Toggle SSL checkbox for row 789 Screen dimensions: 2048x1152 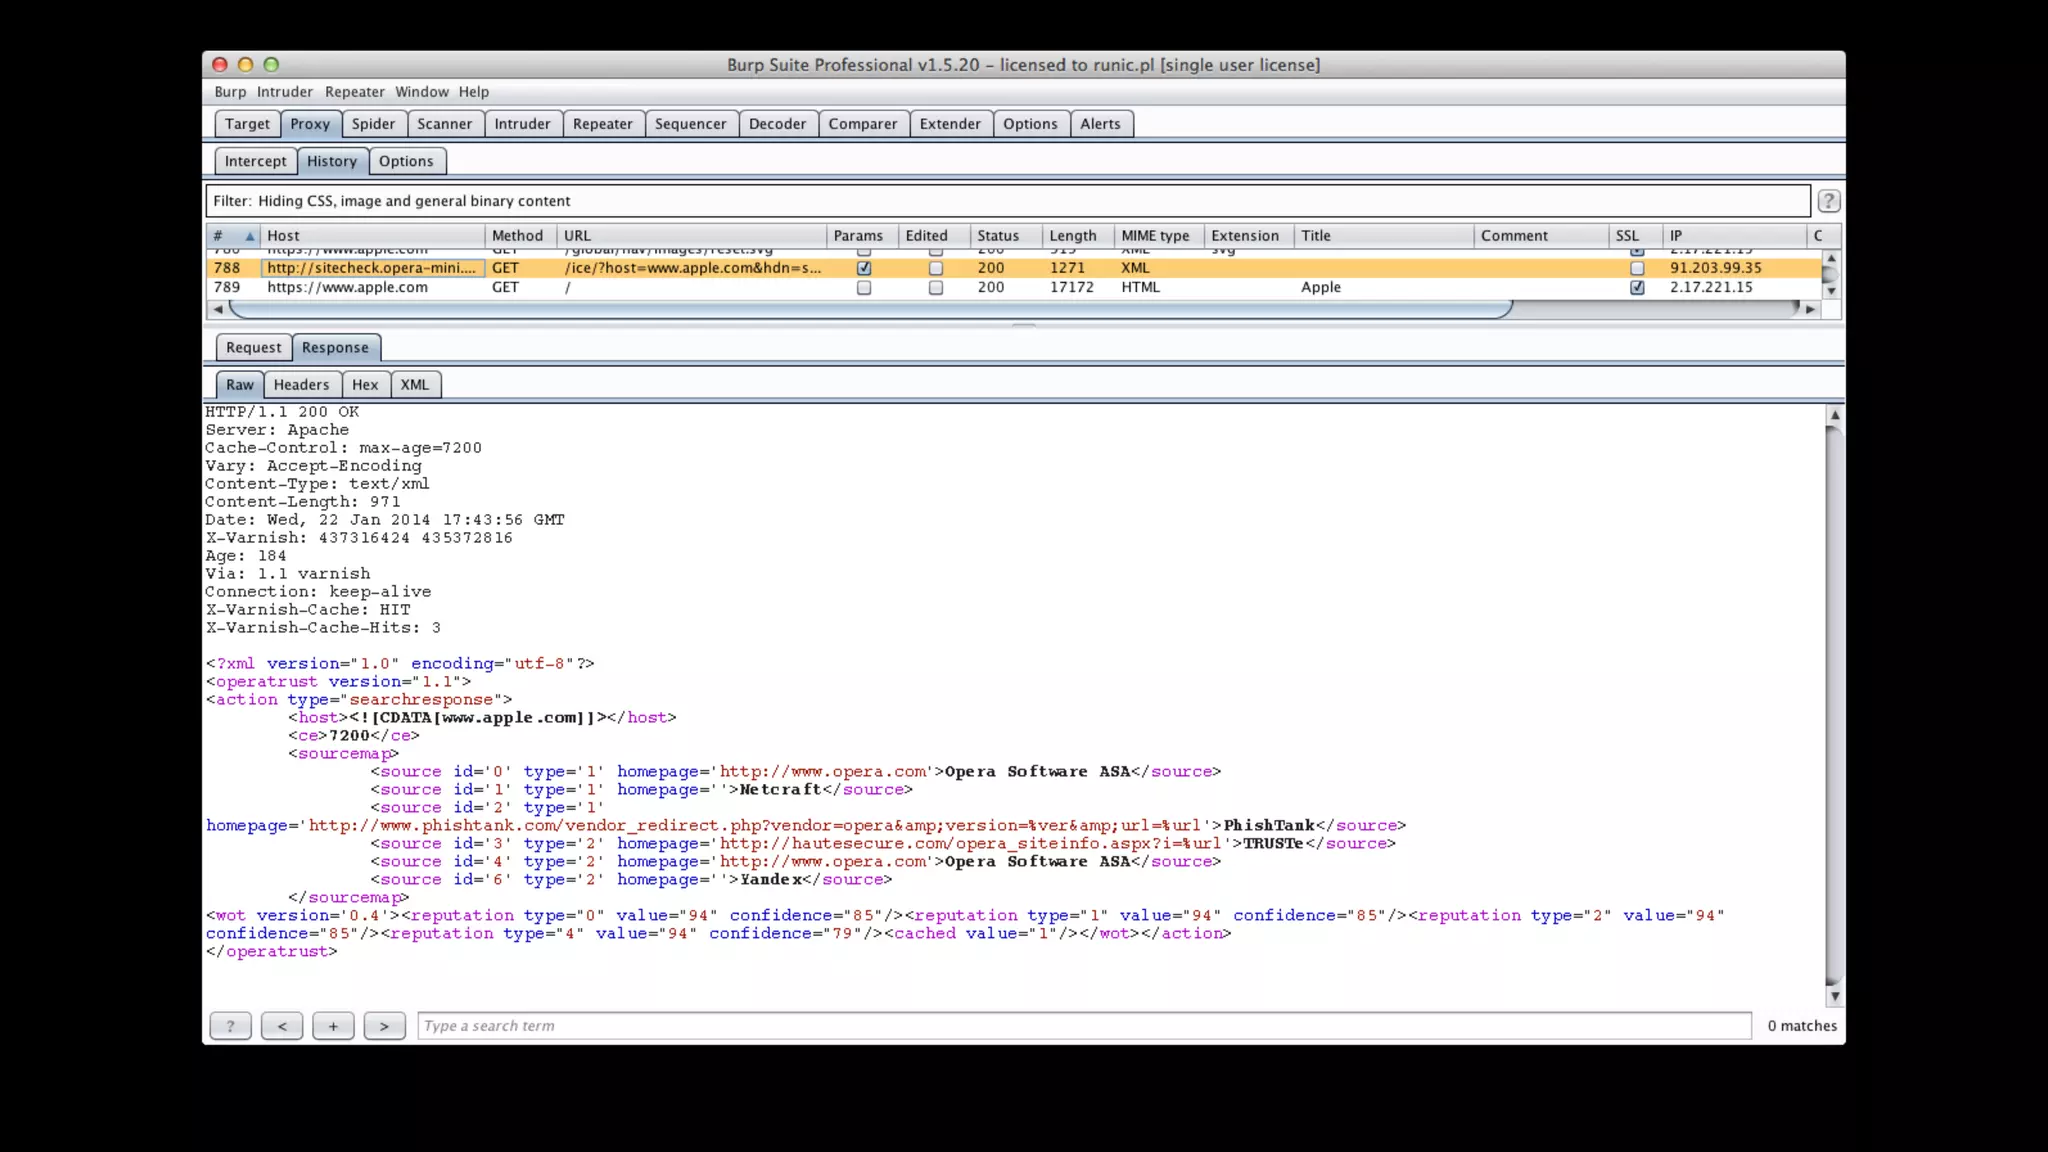tap(1637, 288)
